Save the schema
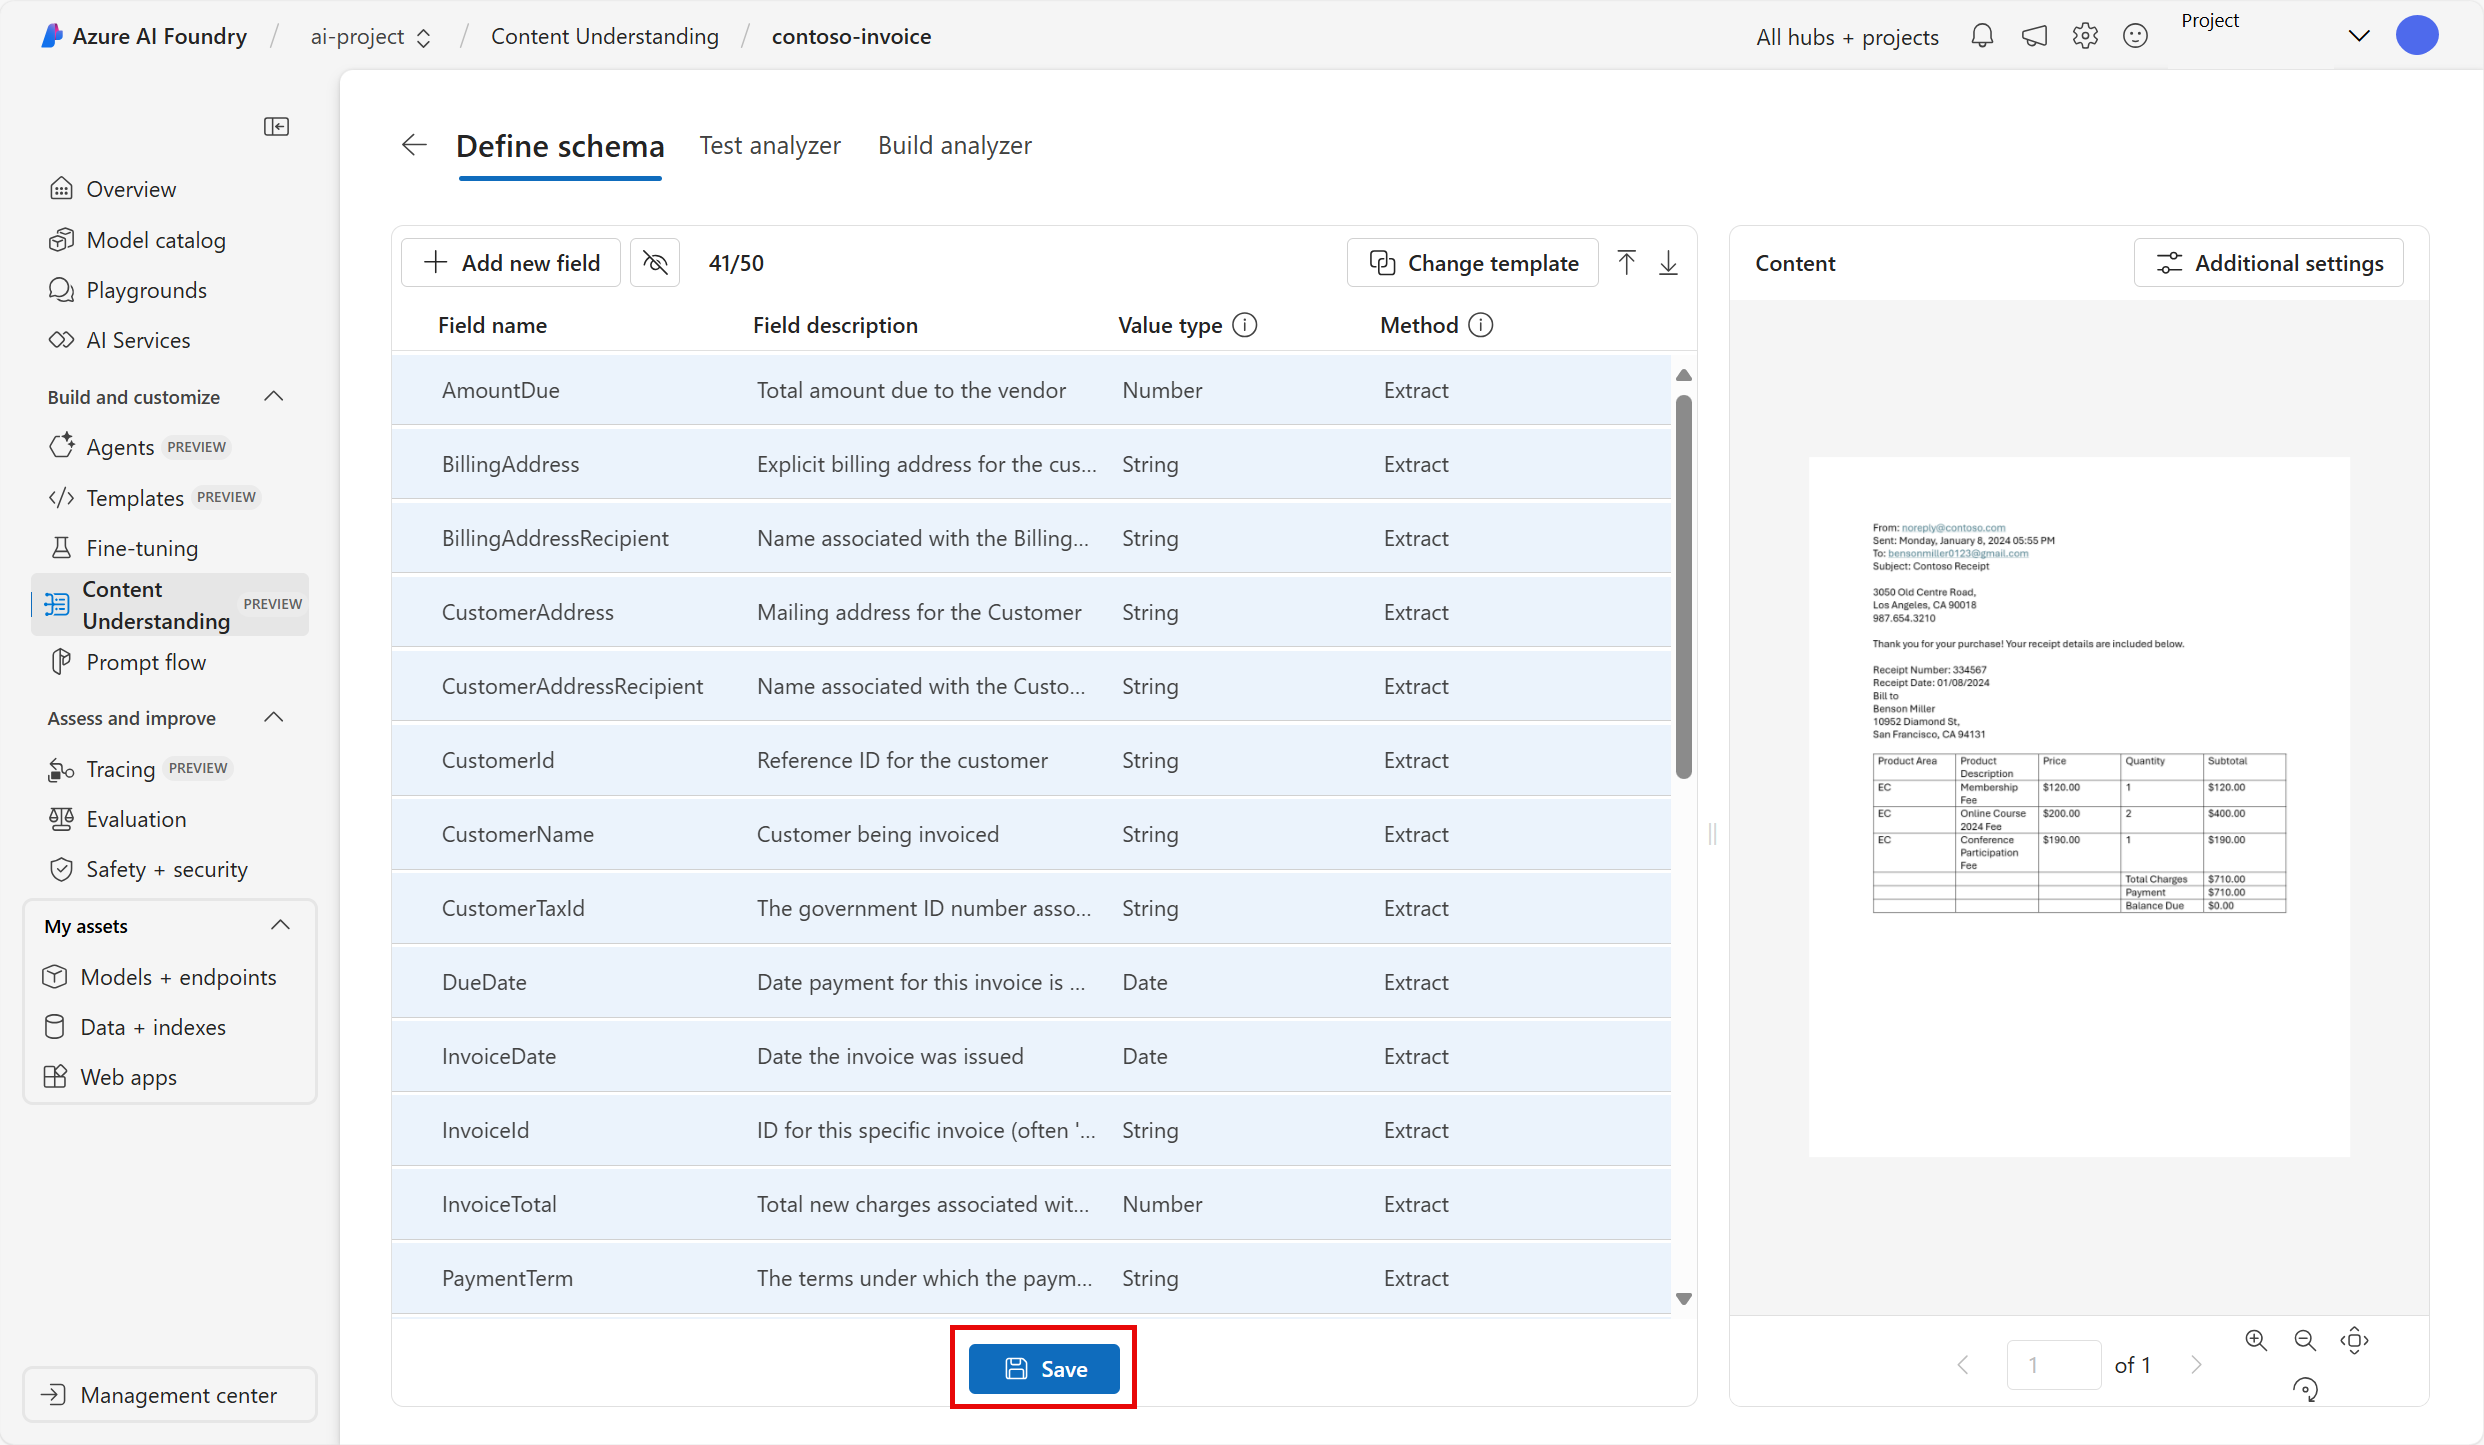The width and height of the screenshot is (2484, 1445). pos(1044,1369)
